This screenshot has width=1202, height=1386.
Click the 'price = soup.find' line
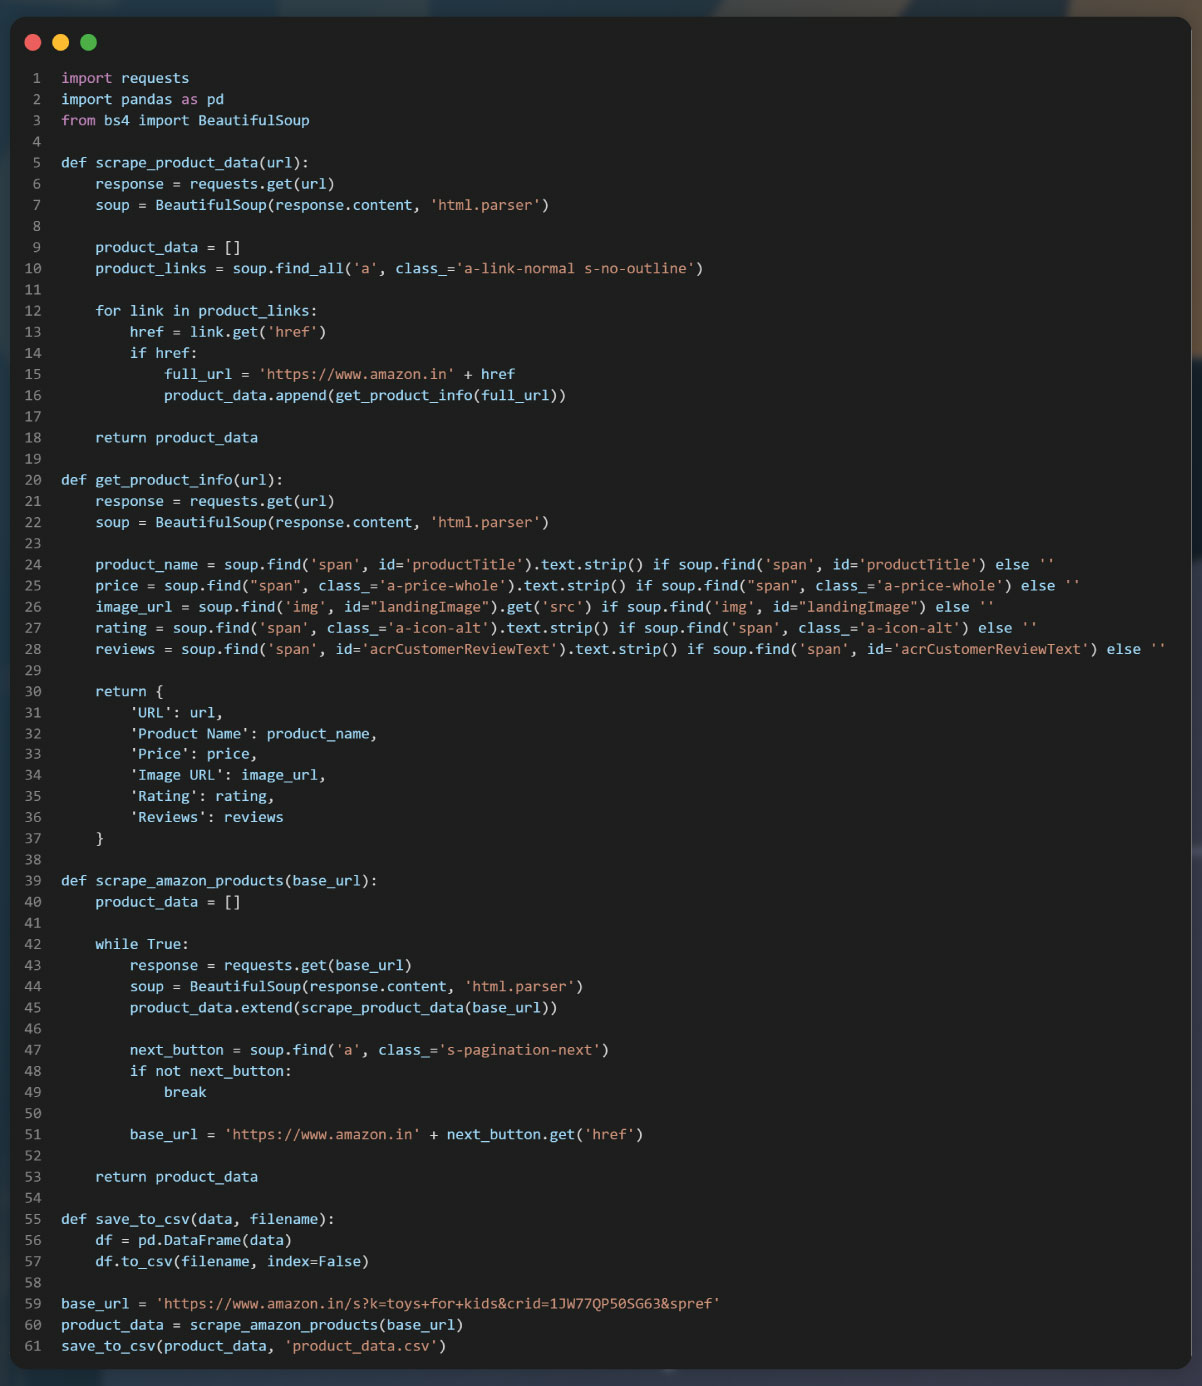click(x=588, y=585)
